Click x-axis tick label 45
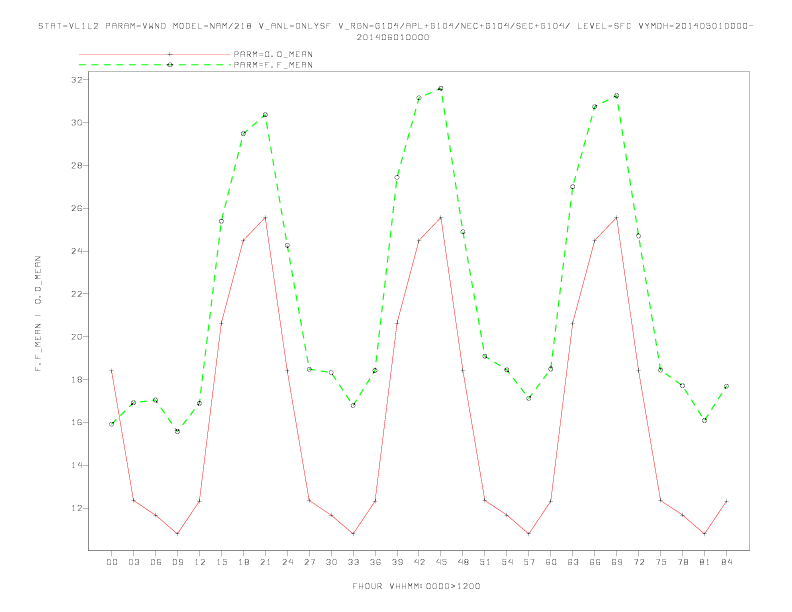Screen dimensions: 792x612 pos(440,562)
